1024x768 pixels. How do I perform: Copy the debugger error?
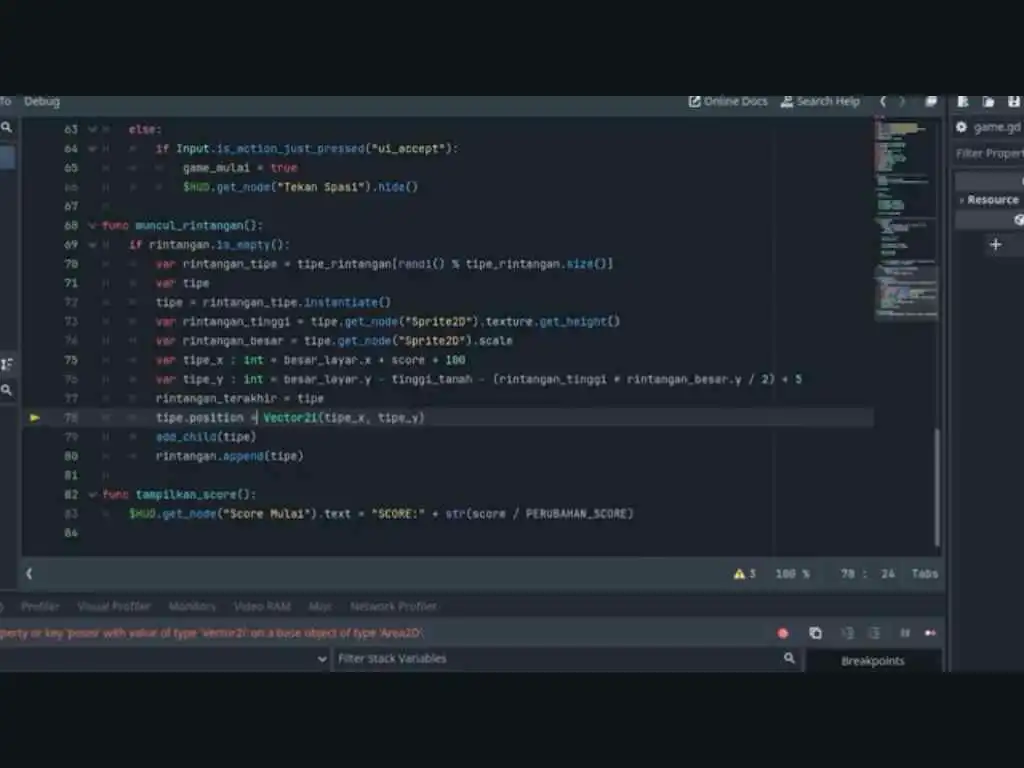coord(815,633)
